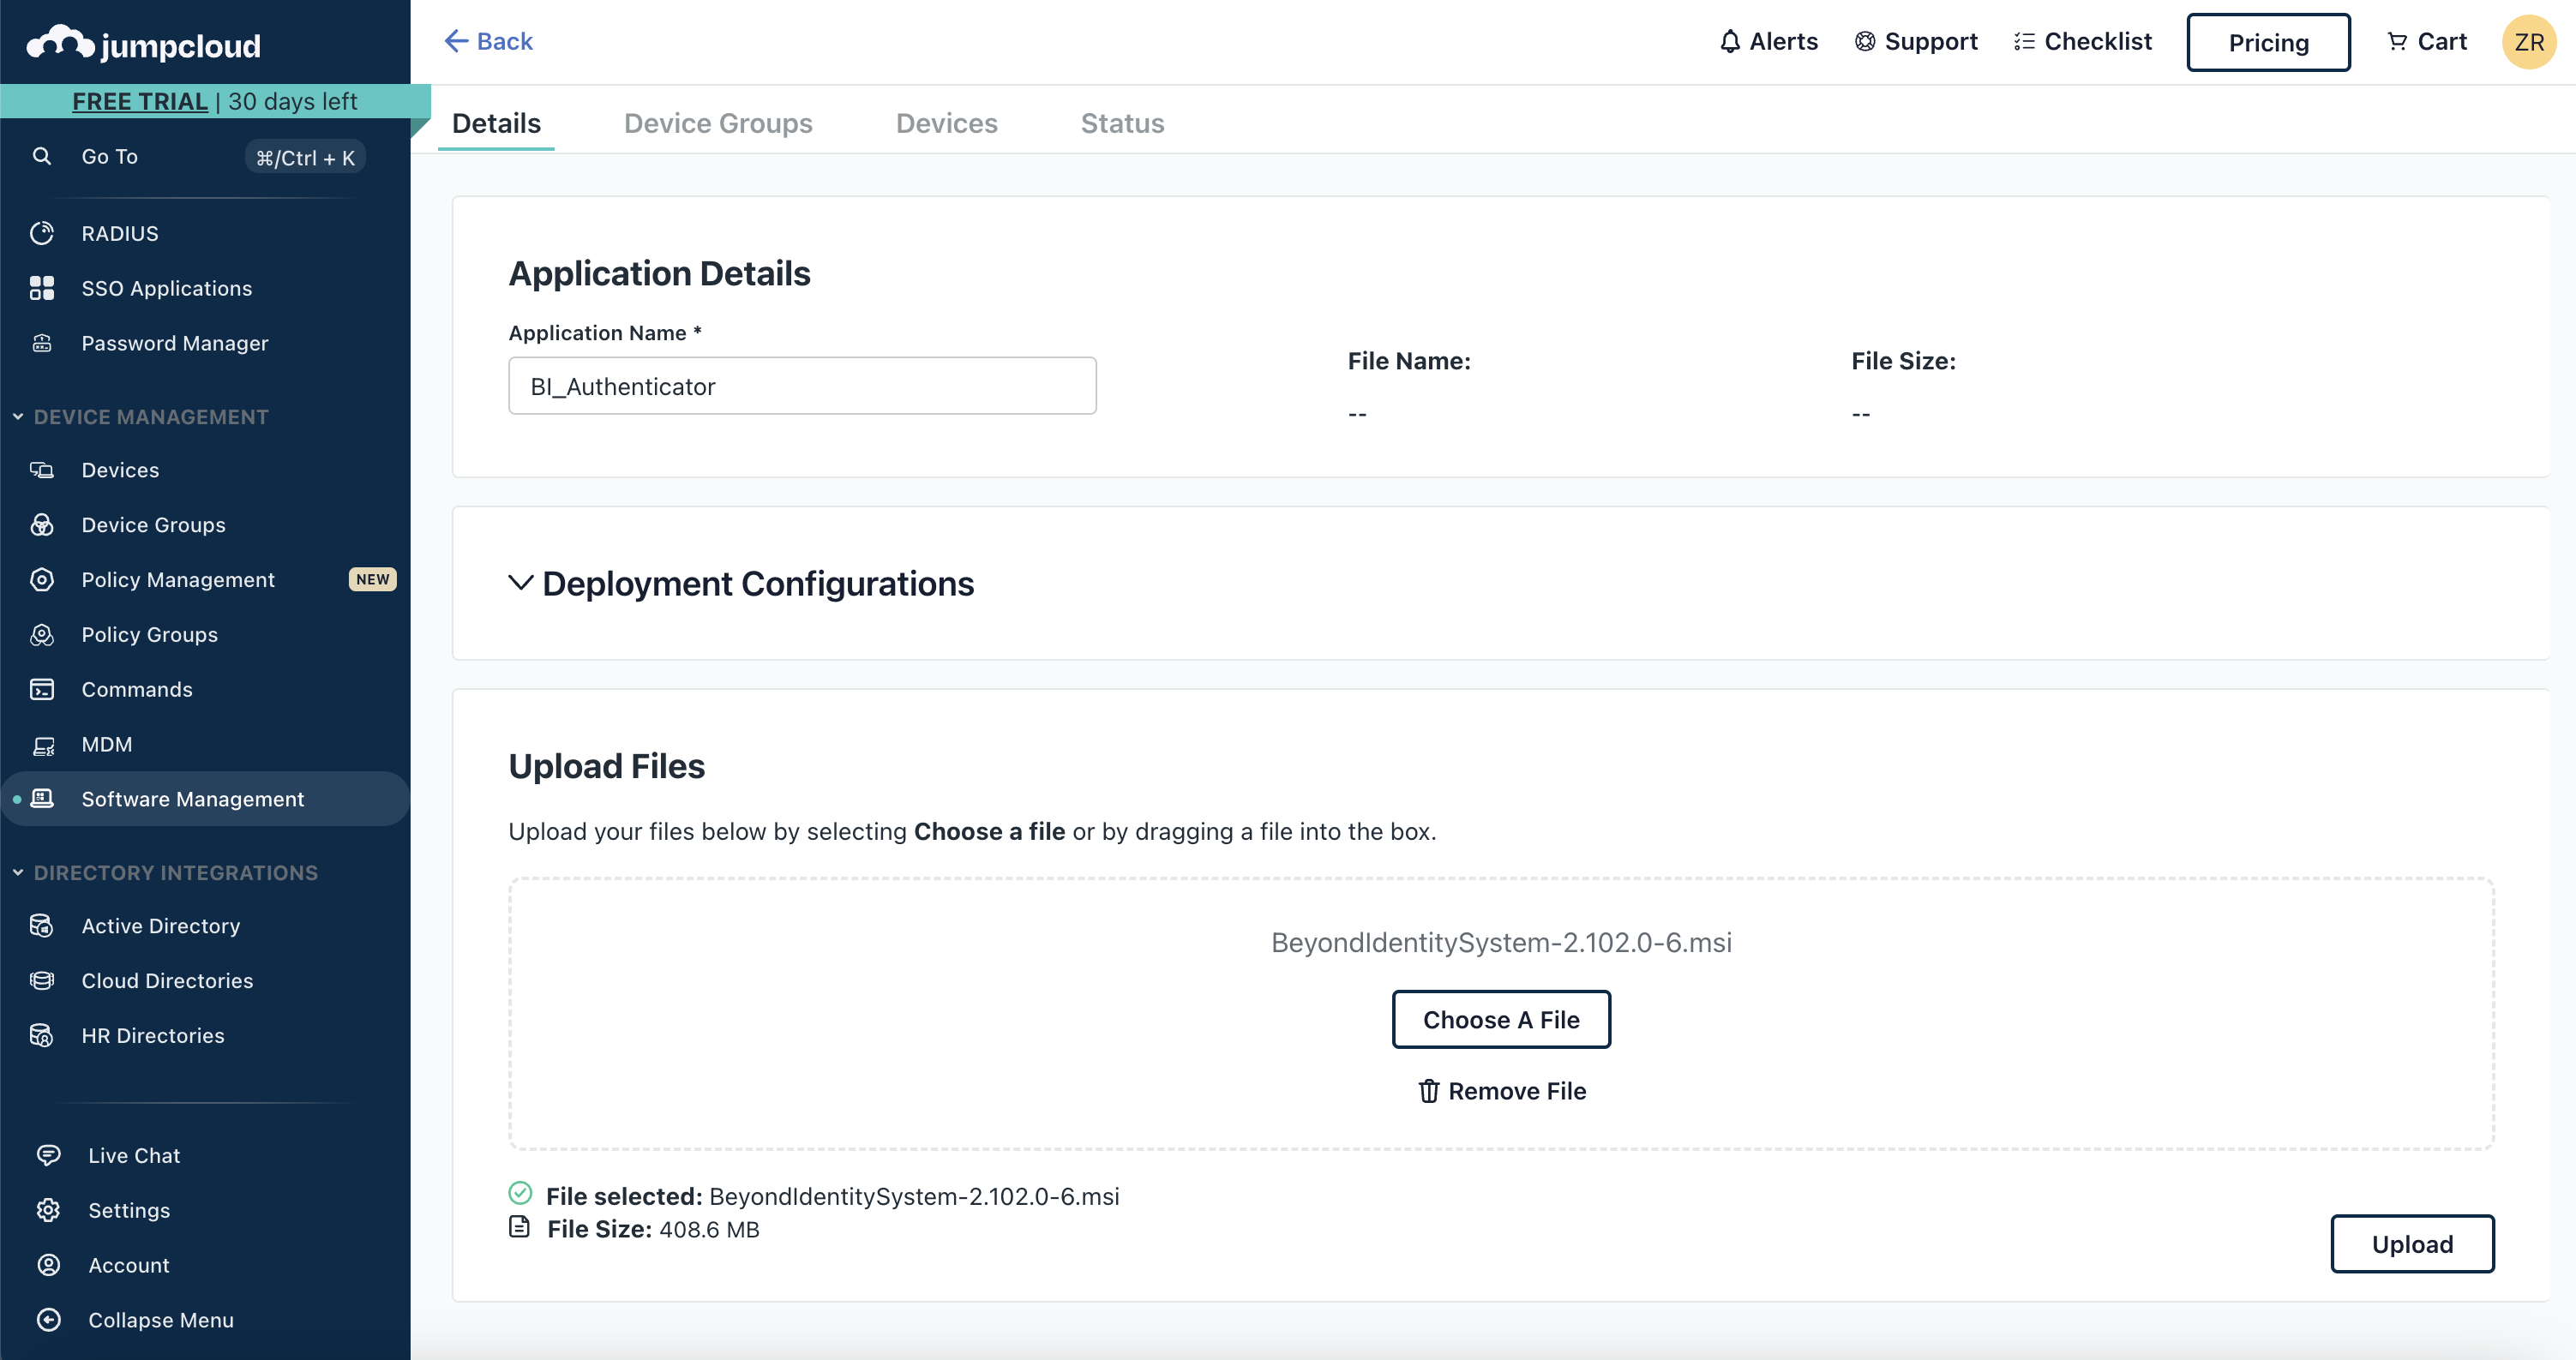Click the BeyondIdentitySystem-2.102.0-6.msi name in drop box
This screenshot has height=1360, width=2576.
coord(1501,942)
